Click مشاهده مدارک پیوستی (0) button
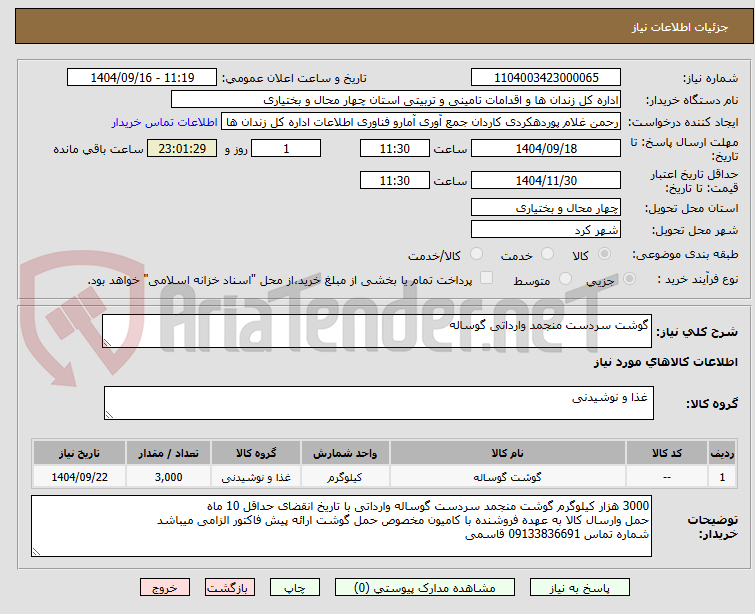 pyautogui.click(x=425, y=588)
